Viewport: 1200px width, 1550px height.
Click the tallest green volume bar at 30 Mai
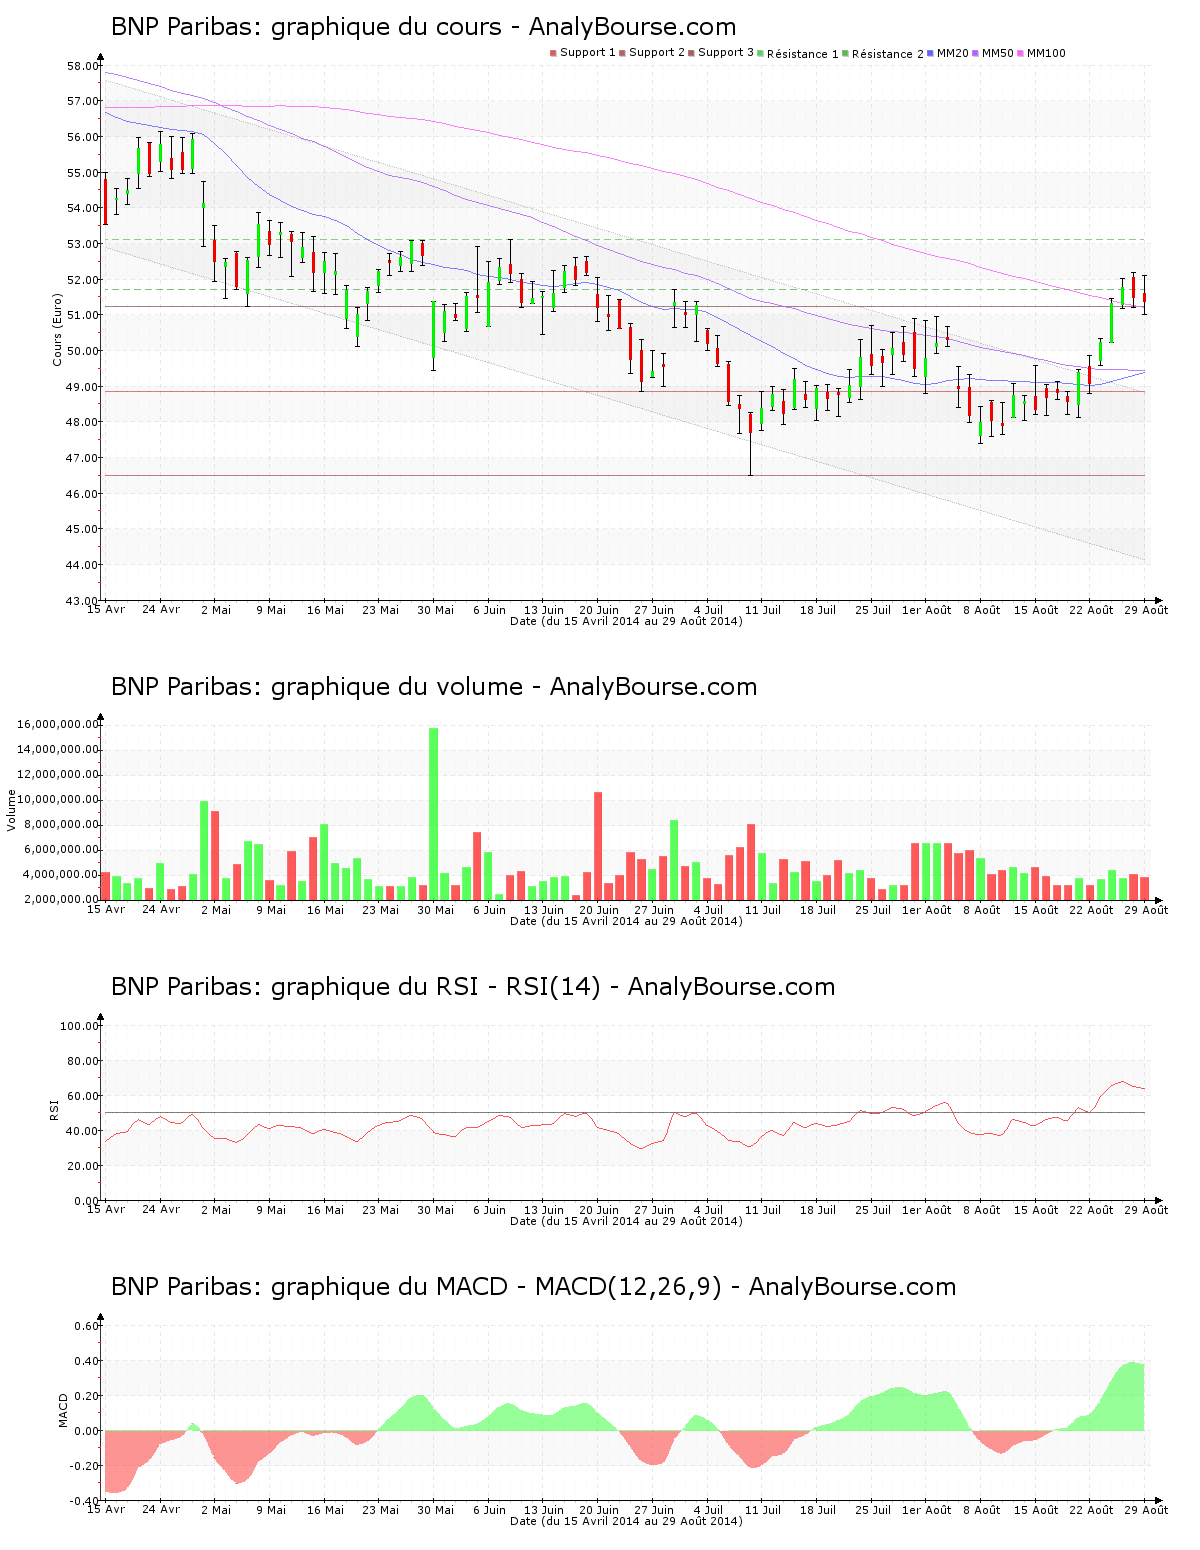[x=433, y=813]
